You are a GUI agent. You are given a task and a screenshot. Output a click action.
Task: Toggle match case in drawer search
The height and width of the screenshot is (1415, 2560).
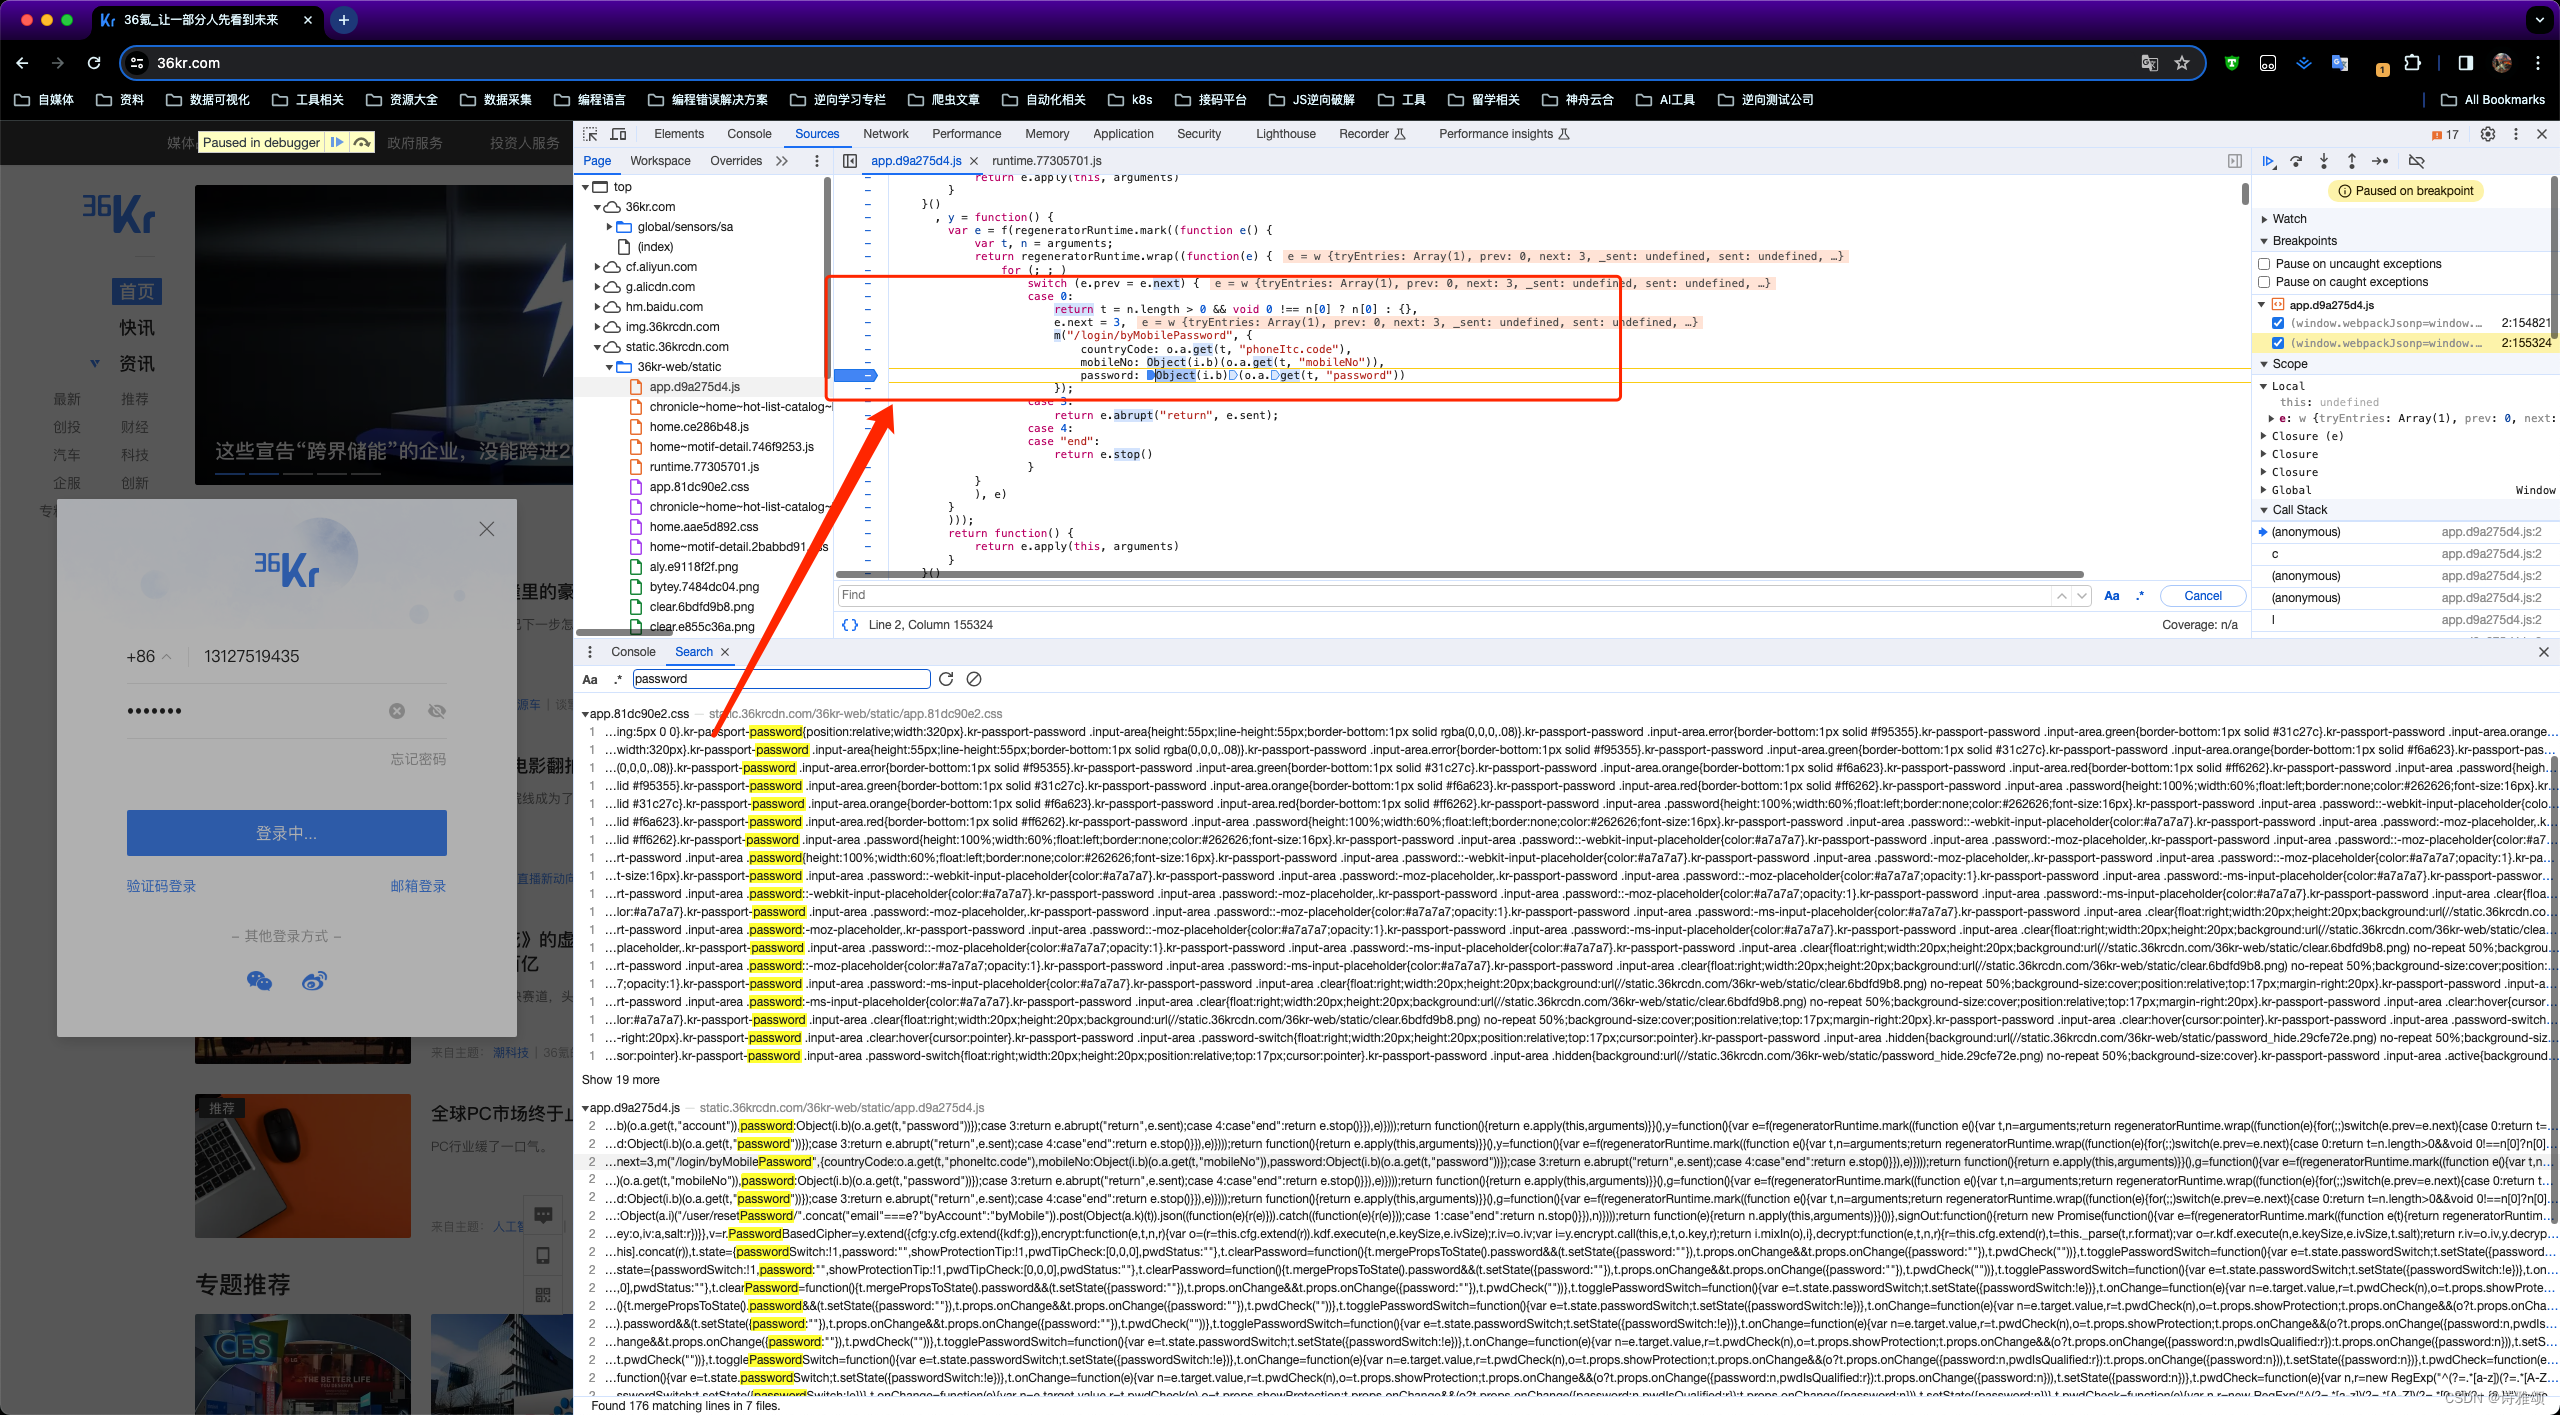coord(590,679)
